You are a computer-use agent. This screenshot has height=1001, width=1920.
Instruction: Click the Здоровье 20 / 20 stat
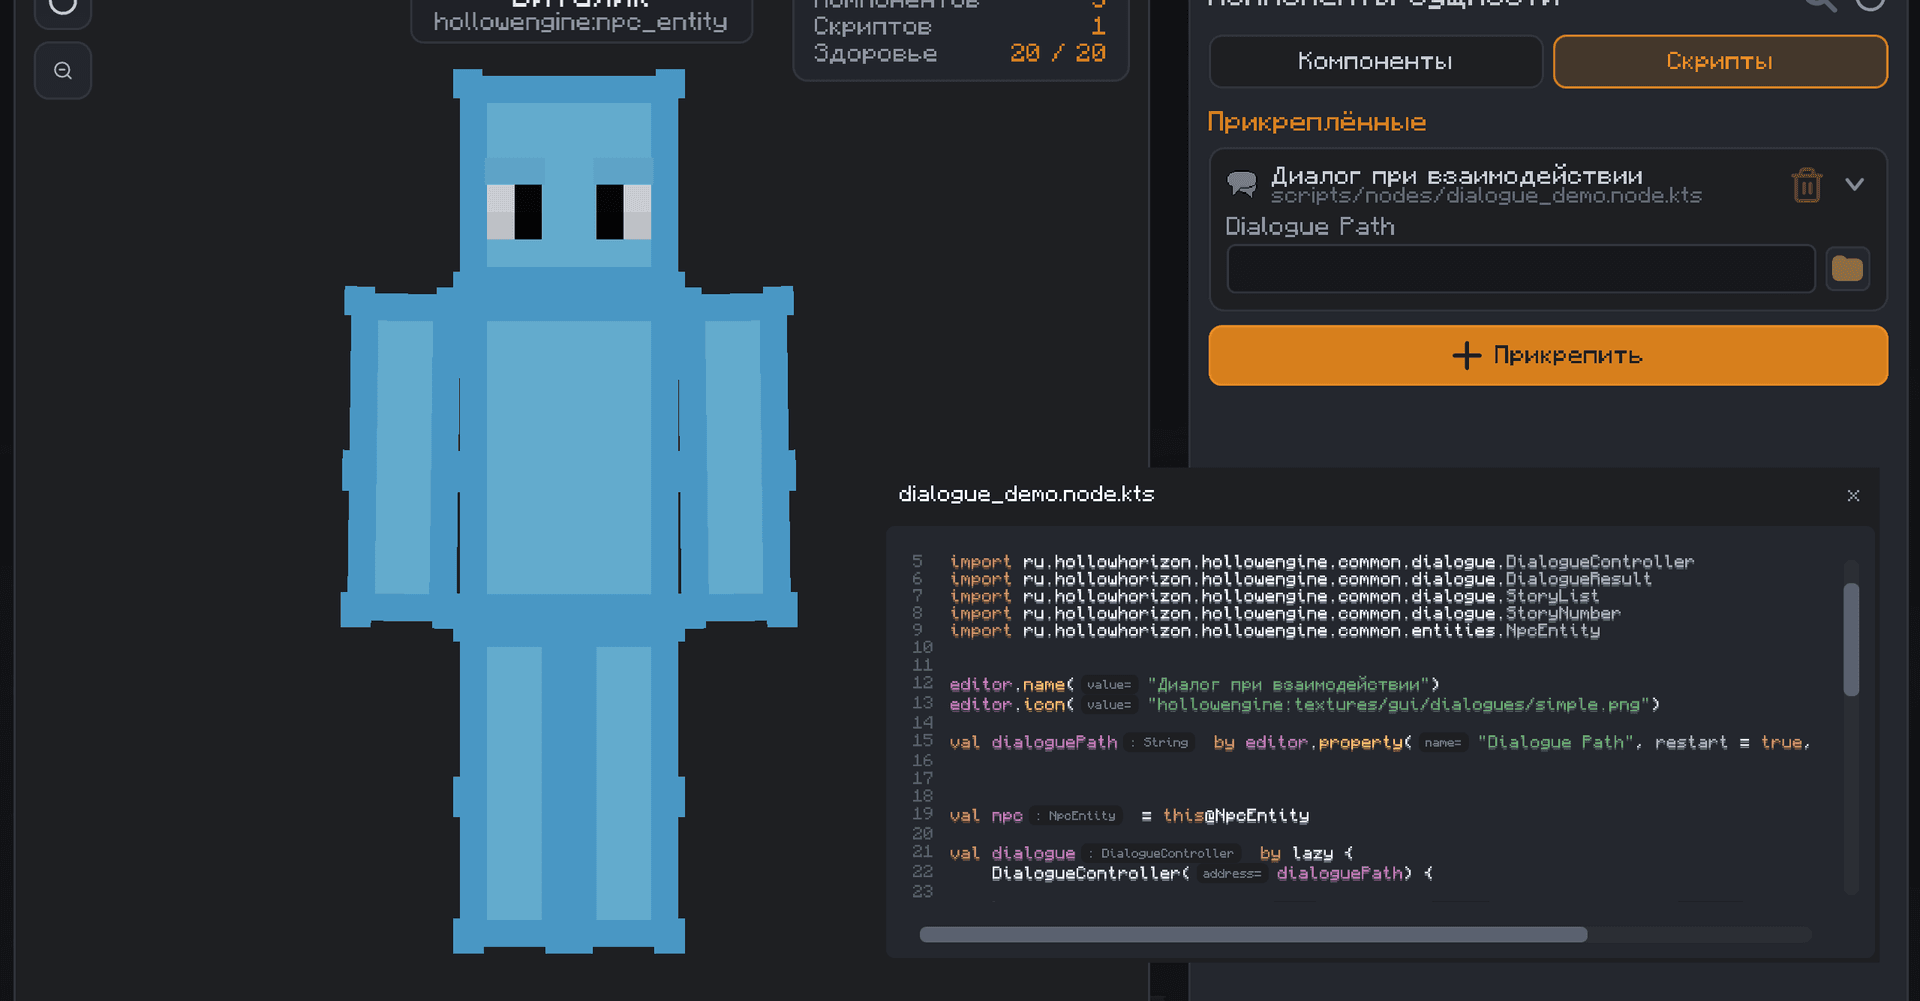[959, 53]
